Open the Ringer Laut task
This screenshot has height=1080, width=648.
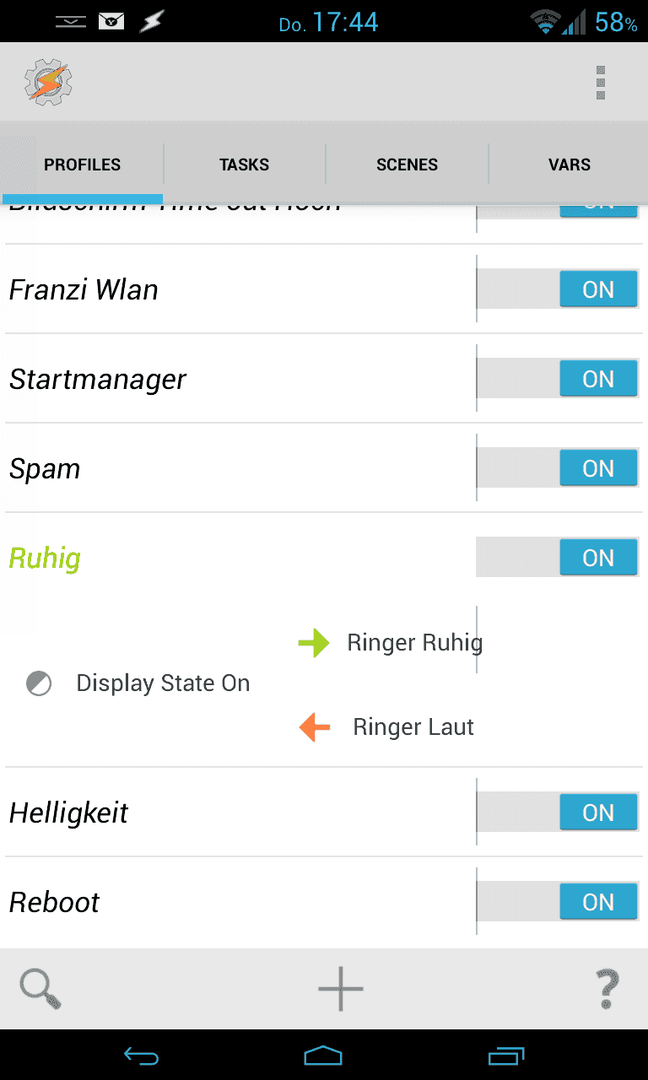click(x=413, y=727)
